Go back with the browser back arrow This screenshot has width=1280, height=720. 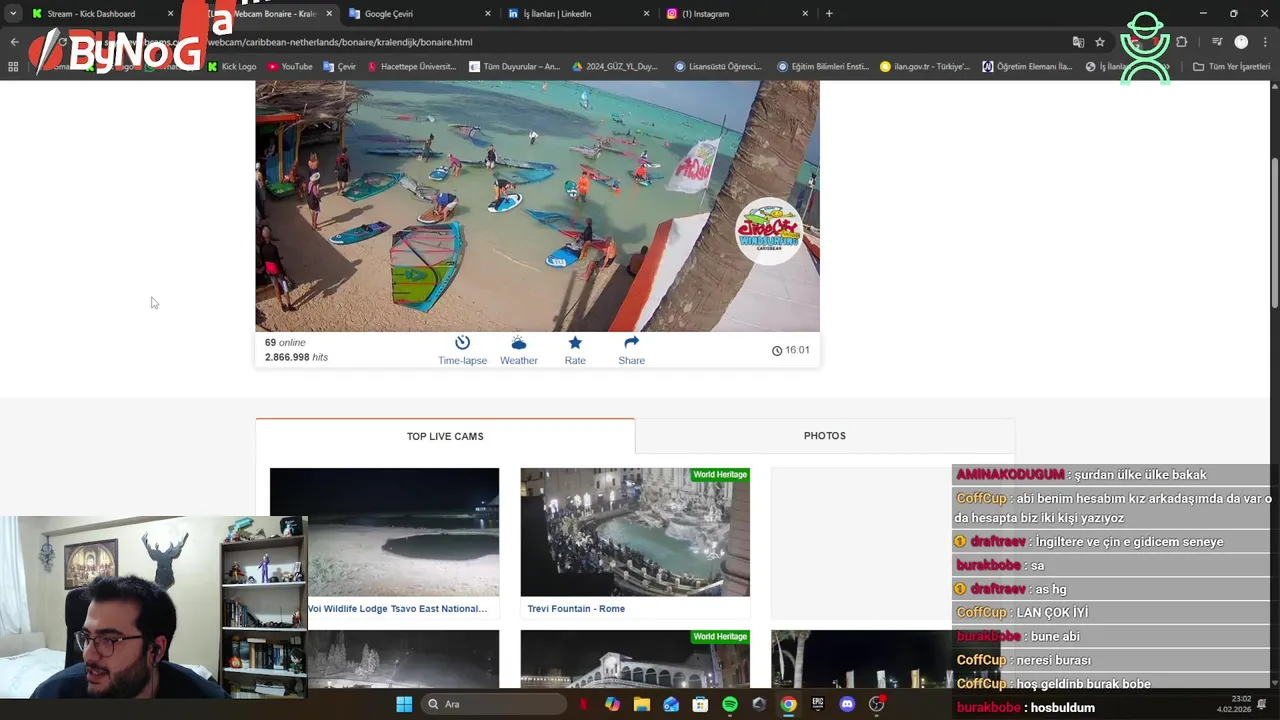(14, 42)
